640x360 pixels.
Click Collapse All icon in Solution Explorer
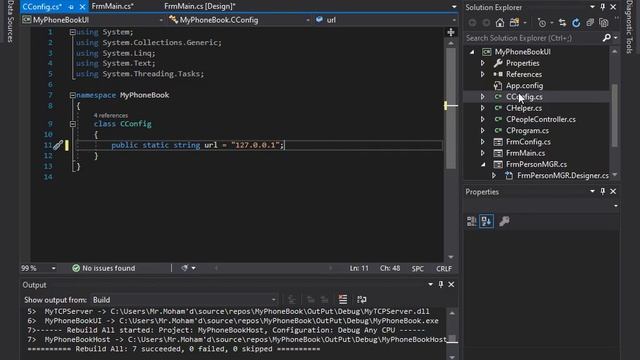tap(590, 23)
